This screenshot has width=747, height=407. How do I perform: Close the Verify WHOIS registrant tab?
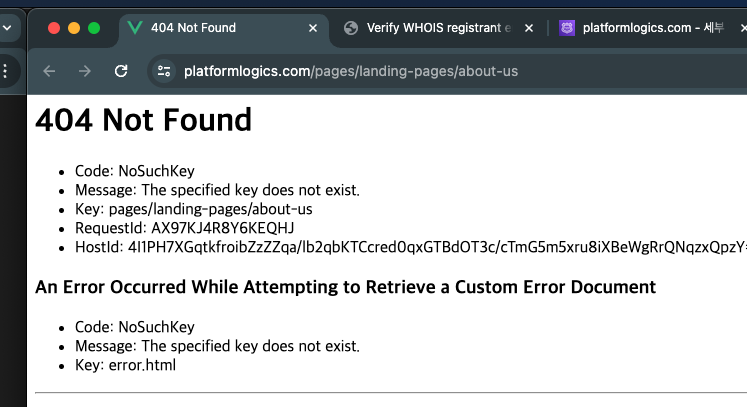click(x=529, y=28)
